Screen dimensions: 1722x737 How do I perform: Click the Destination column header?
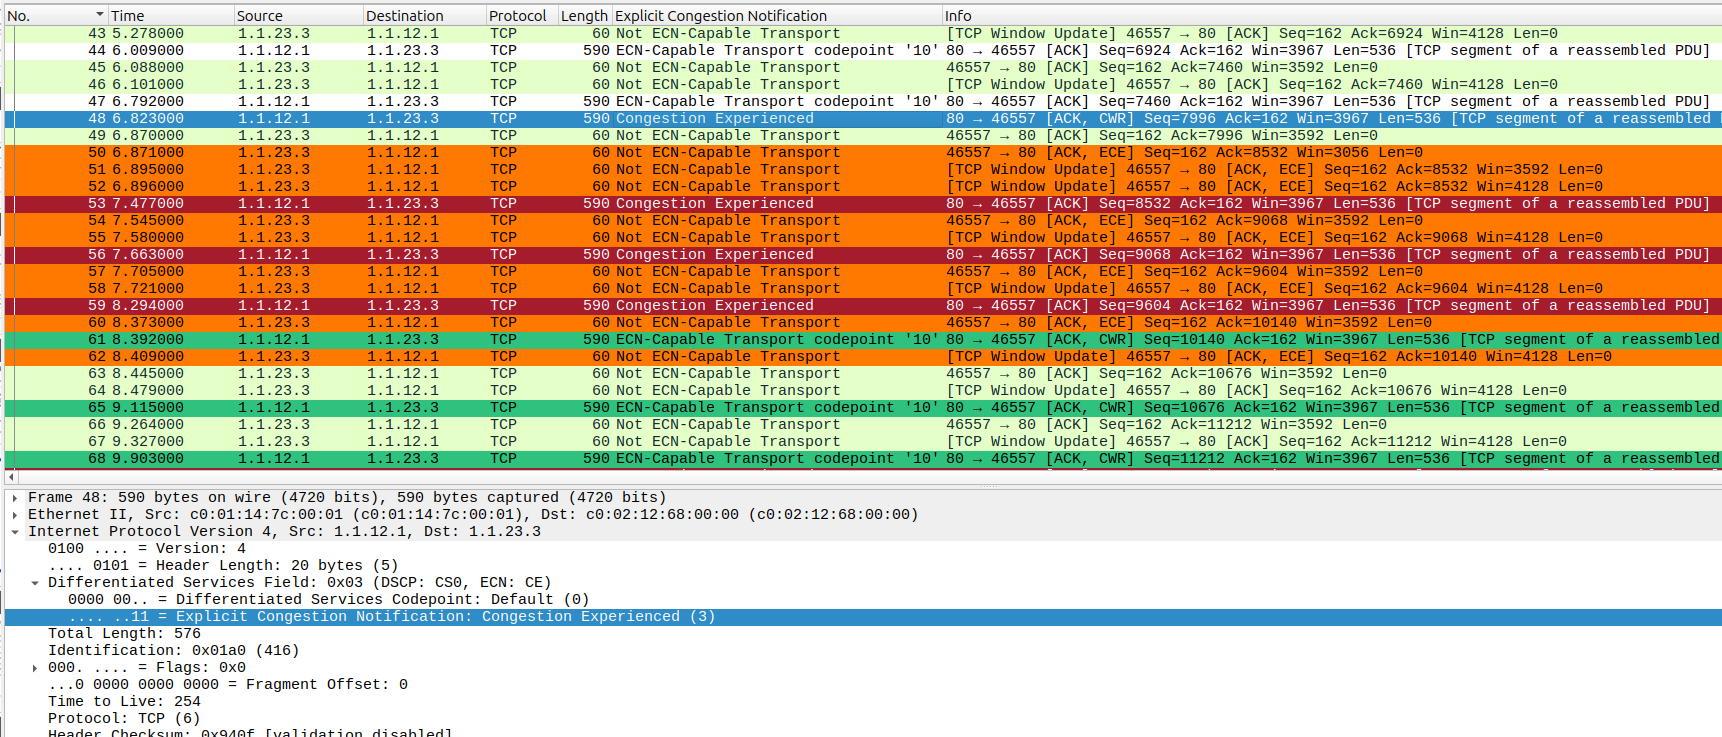coord(423,15)
